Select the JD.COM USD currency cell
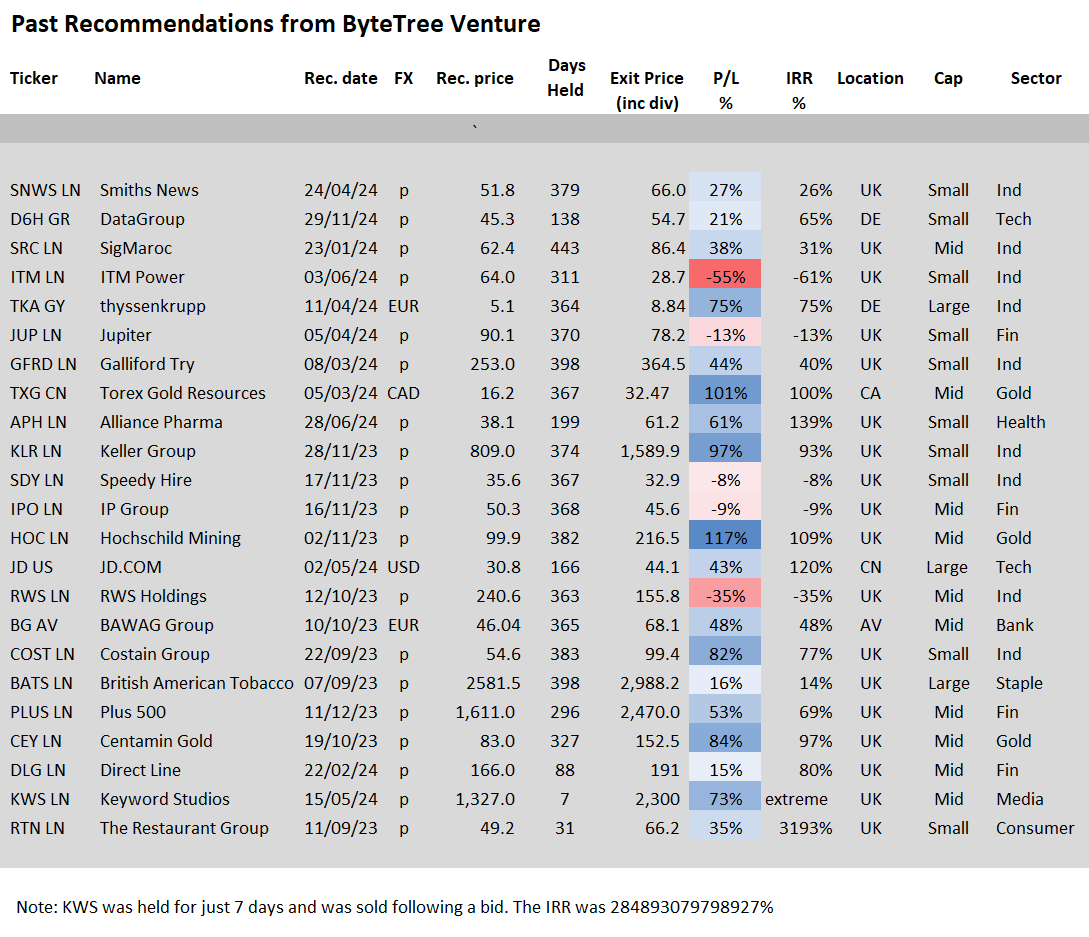Viewport: 1089px width, 937px height. click(x=404, y=567)
